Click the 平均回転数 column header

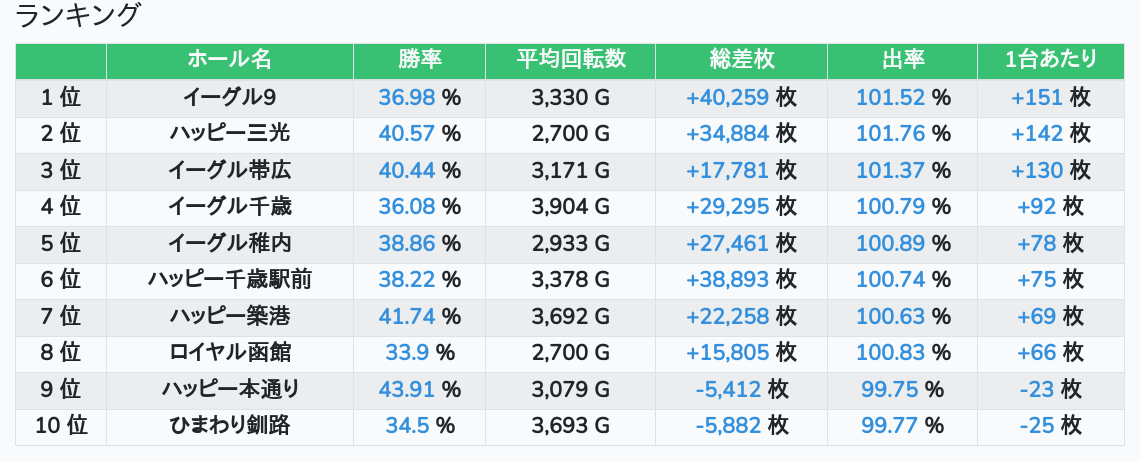pyautogui.click(x=570, y=60)
